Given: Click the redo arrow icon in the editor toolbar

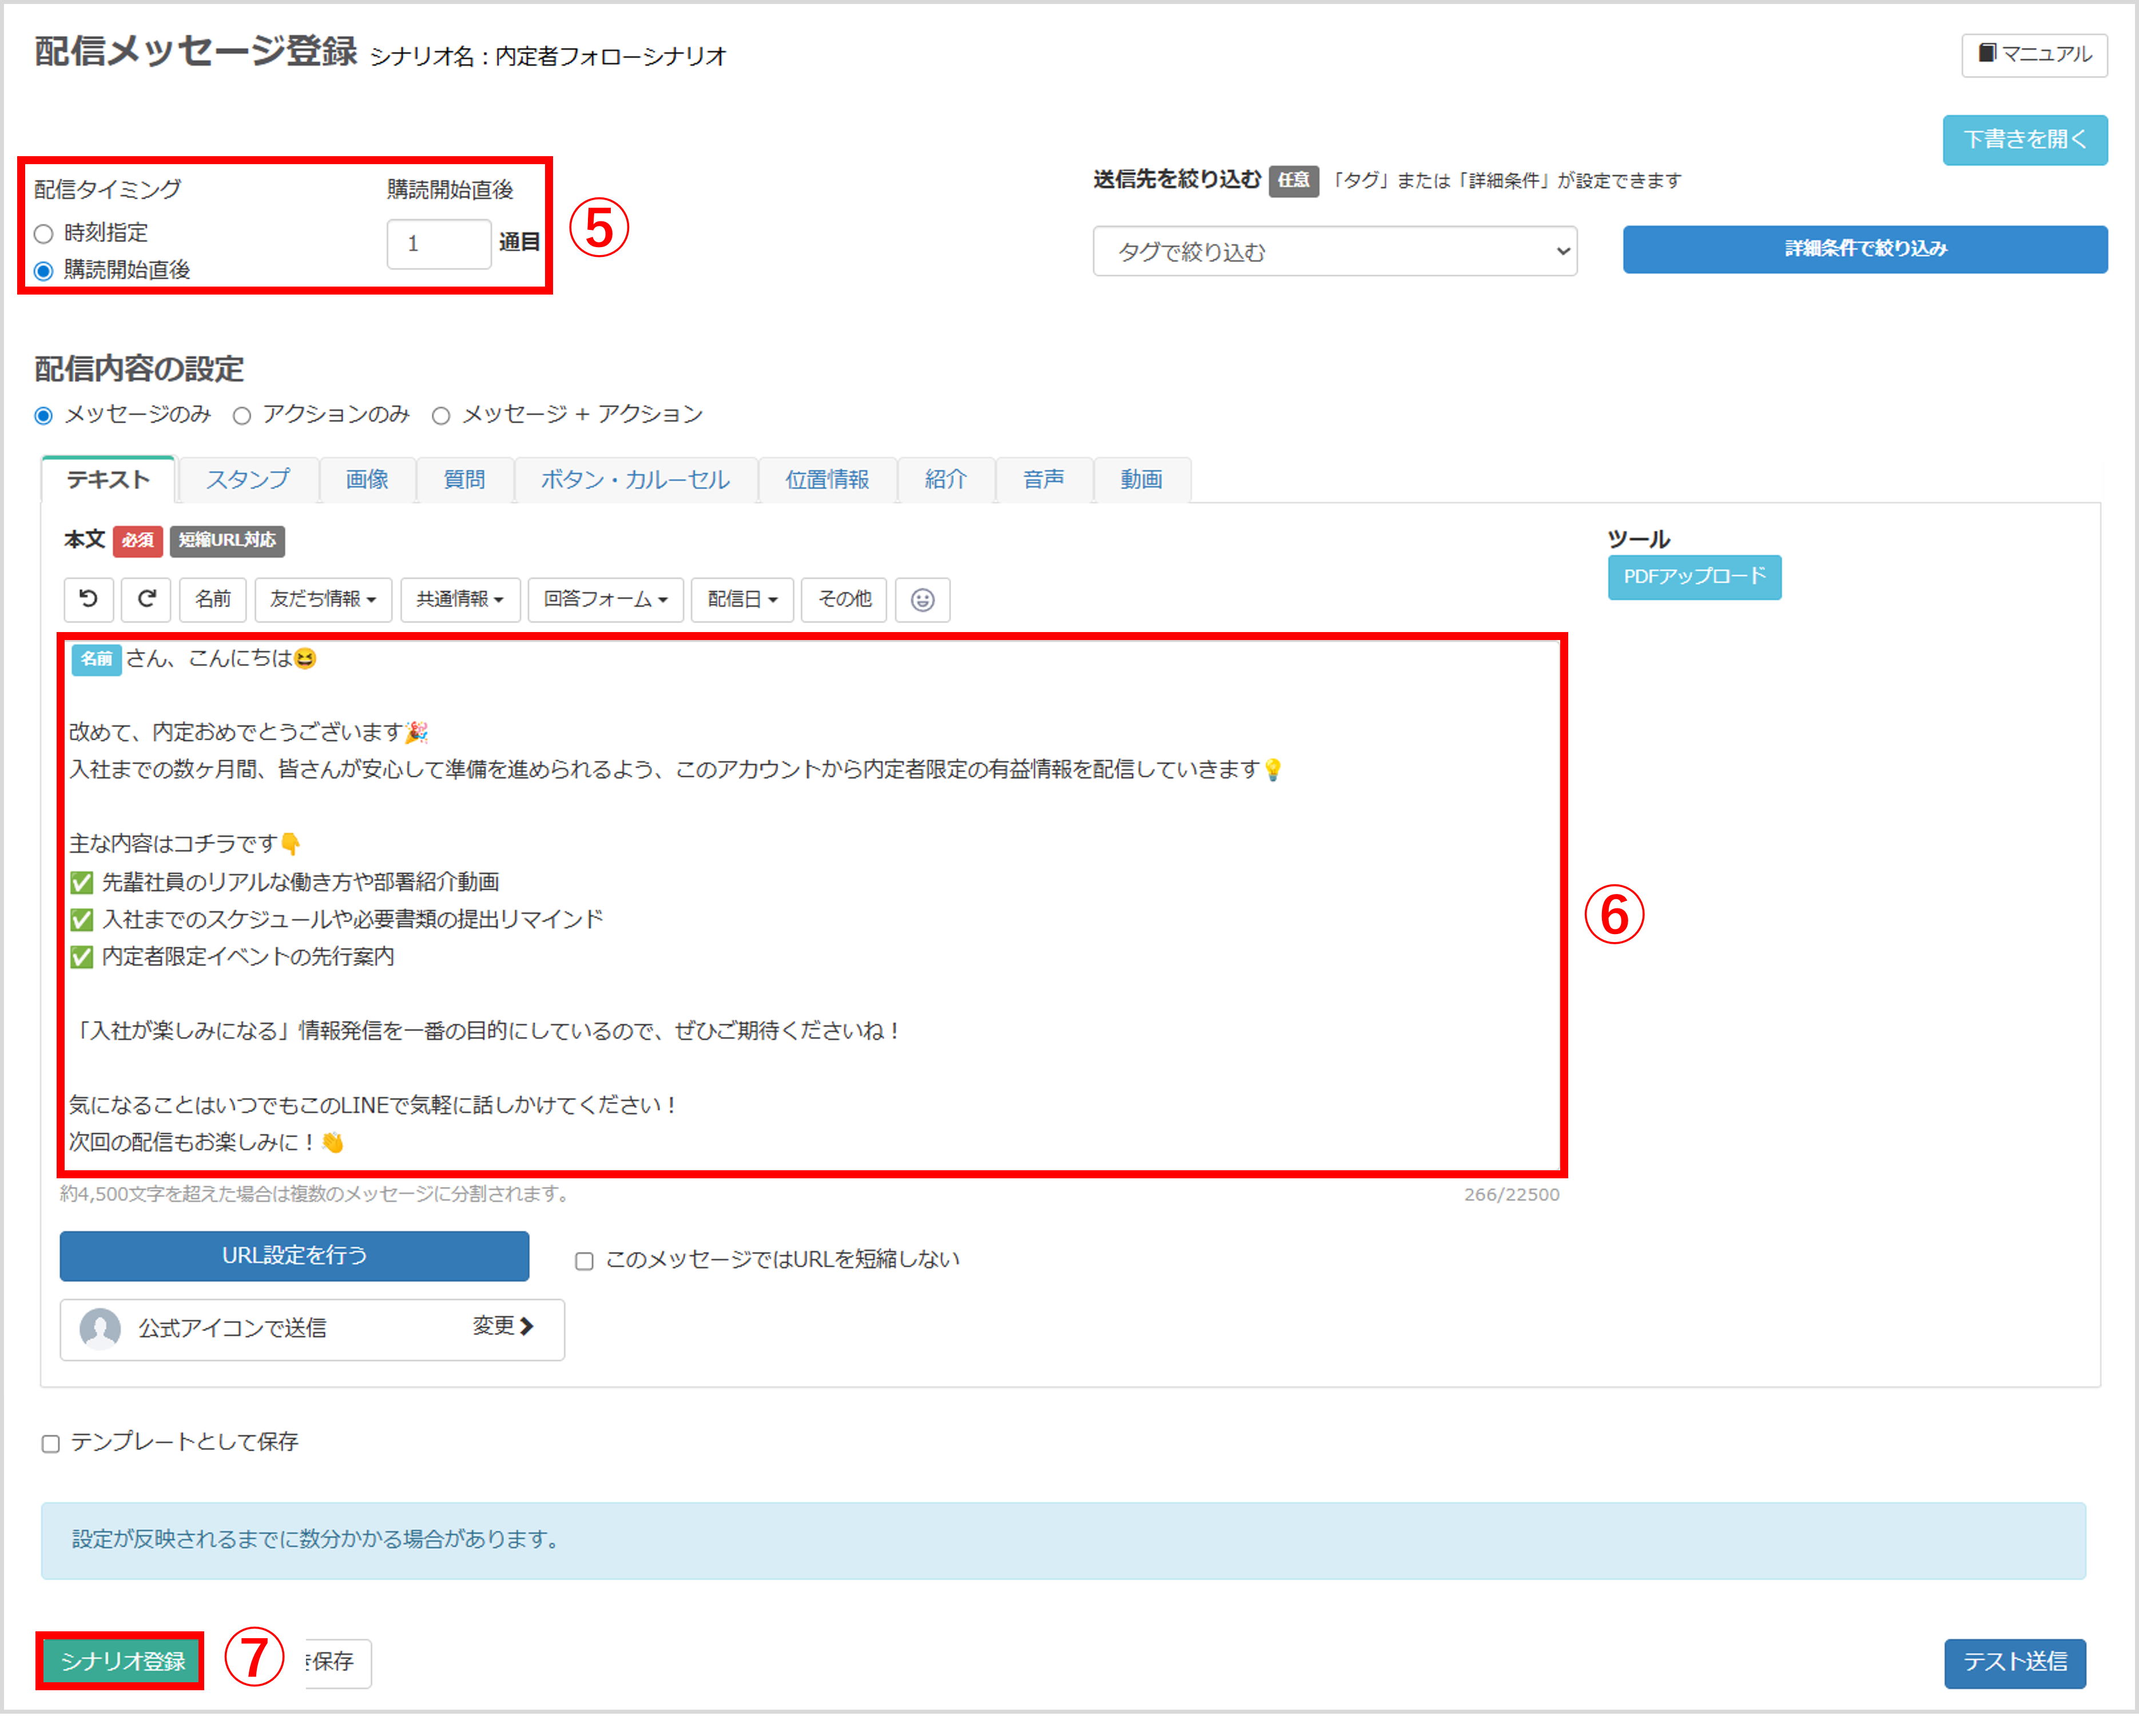Looking at the screenshot, I should click(x=146, y=599).
